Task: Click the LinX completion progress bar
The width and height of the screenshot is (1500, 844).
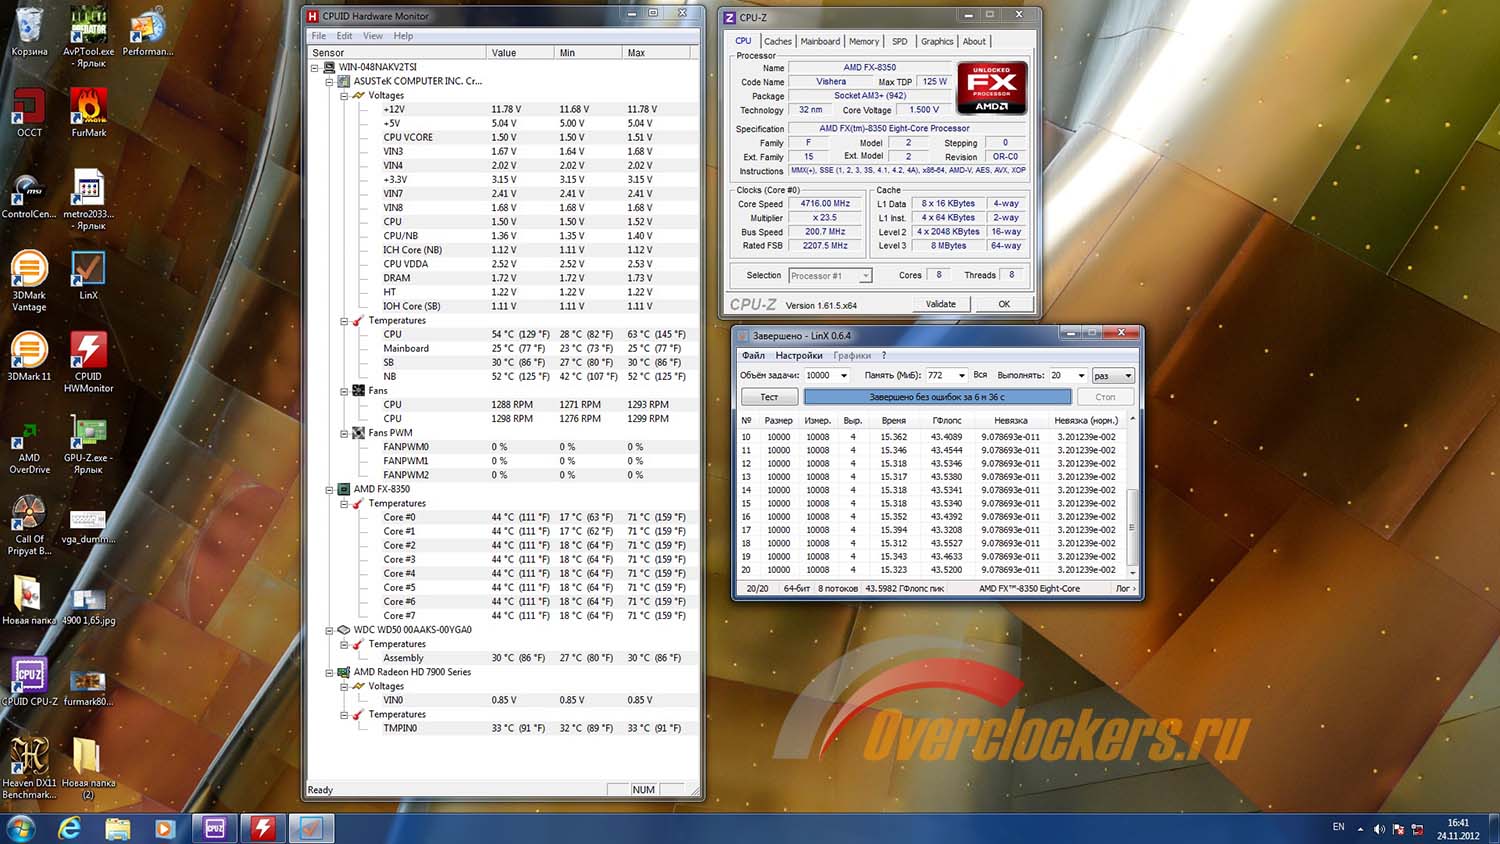Action: coord(937,397)
